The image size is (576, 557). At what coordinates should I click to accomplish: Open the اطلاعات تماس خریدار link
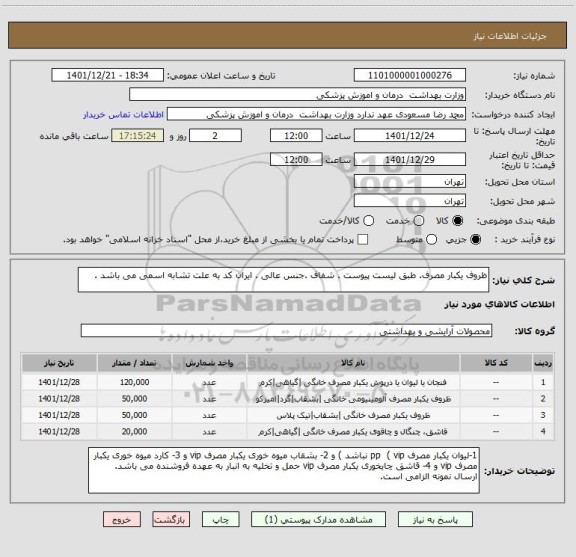[123, 115]
